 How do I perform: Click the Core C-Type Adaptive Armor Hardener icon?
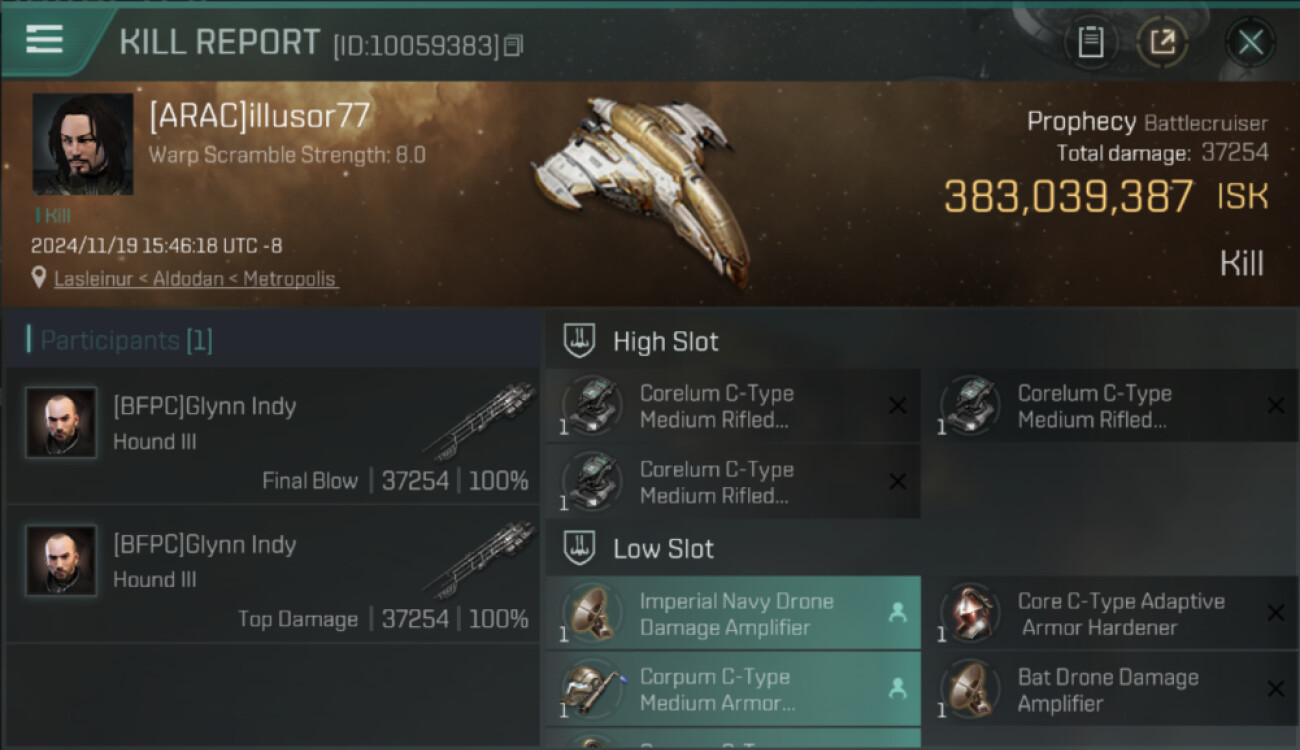point(970,613)
